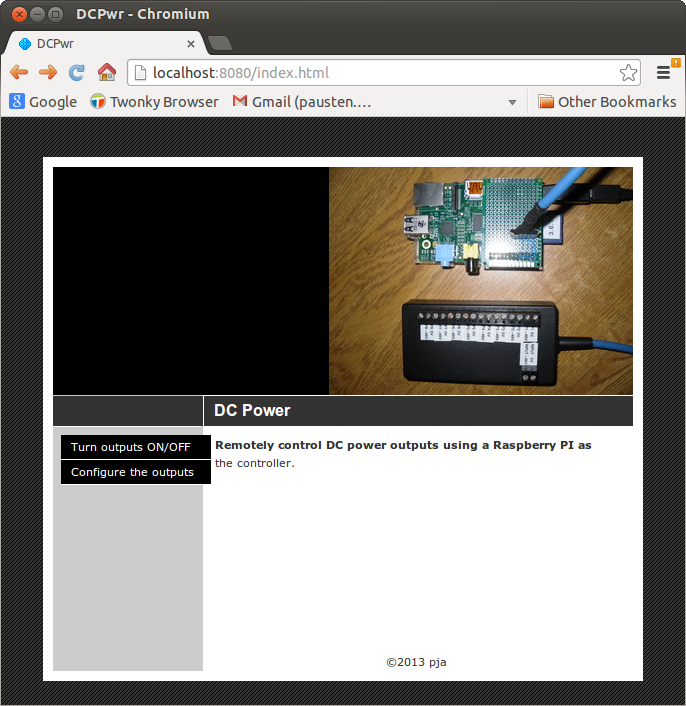Open the Twonky Browser bookmark
The height and width of the screenshot is (706, 686).
click(x=154, y=102)
